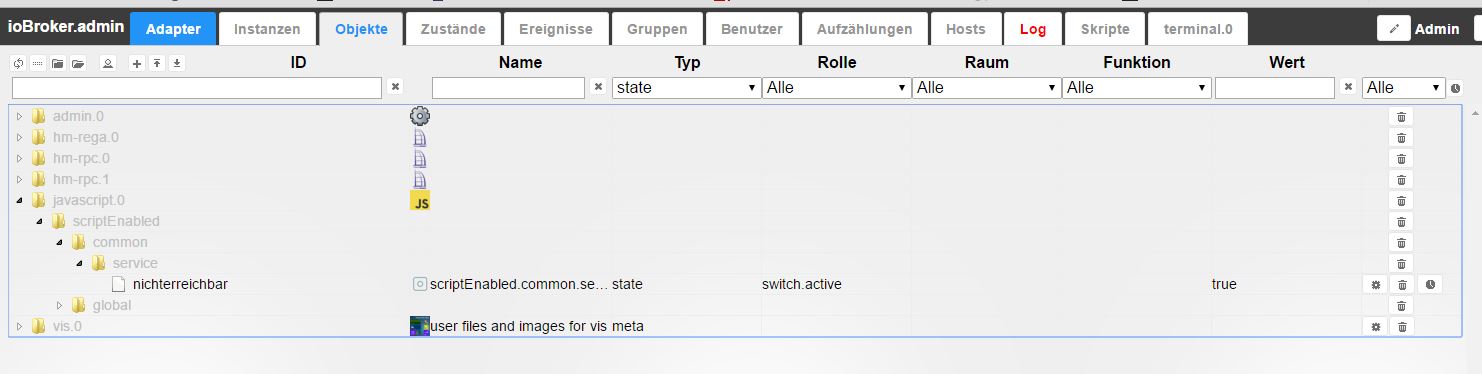Switch to the Instanzen tab
Screen dimensions: 1482x374
click(x=267, y=29)
